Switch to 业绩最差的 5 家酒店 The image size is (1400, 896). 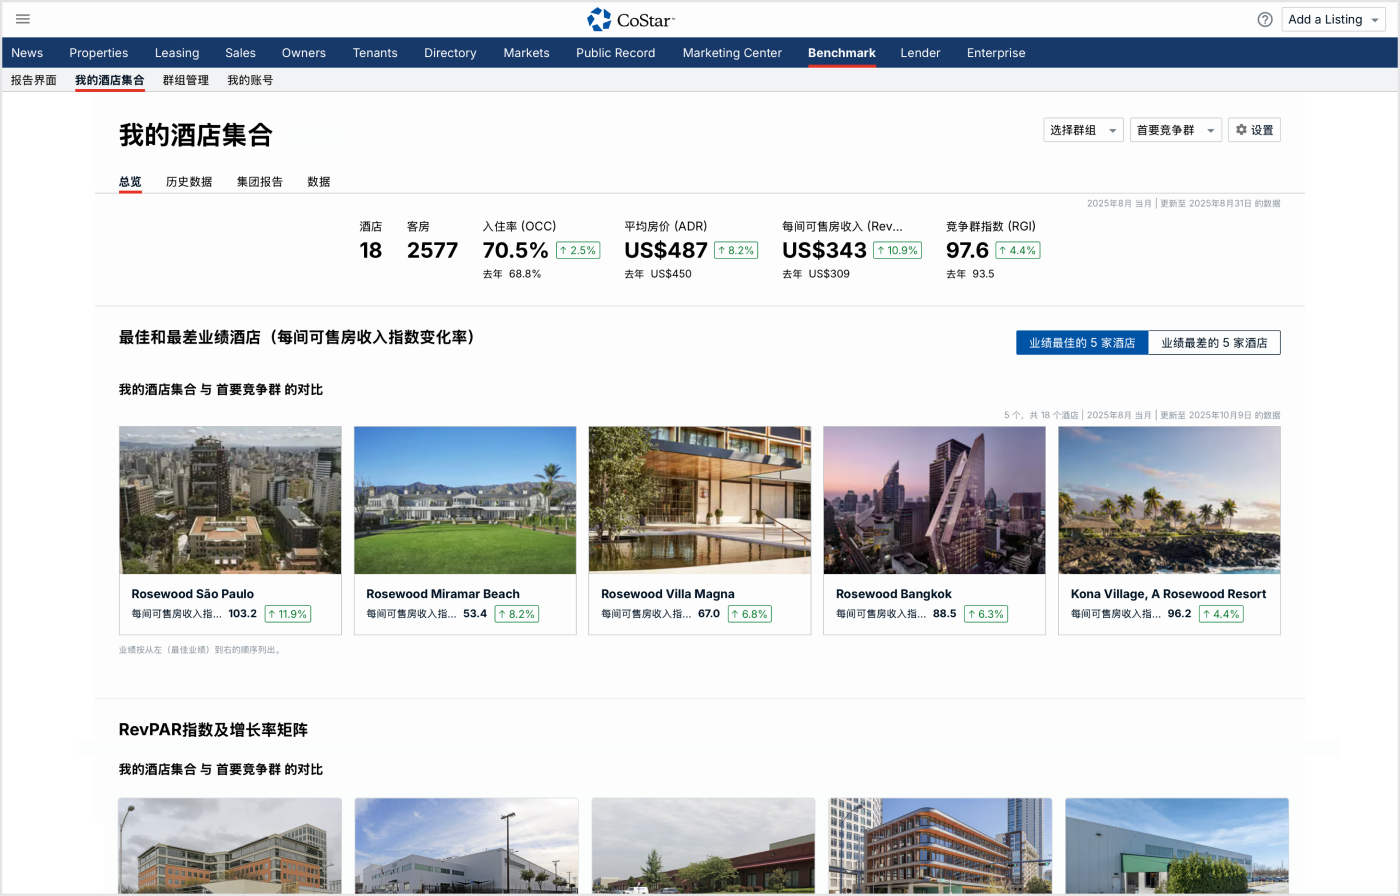pos(1214,343)
